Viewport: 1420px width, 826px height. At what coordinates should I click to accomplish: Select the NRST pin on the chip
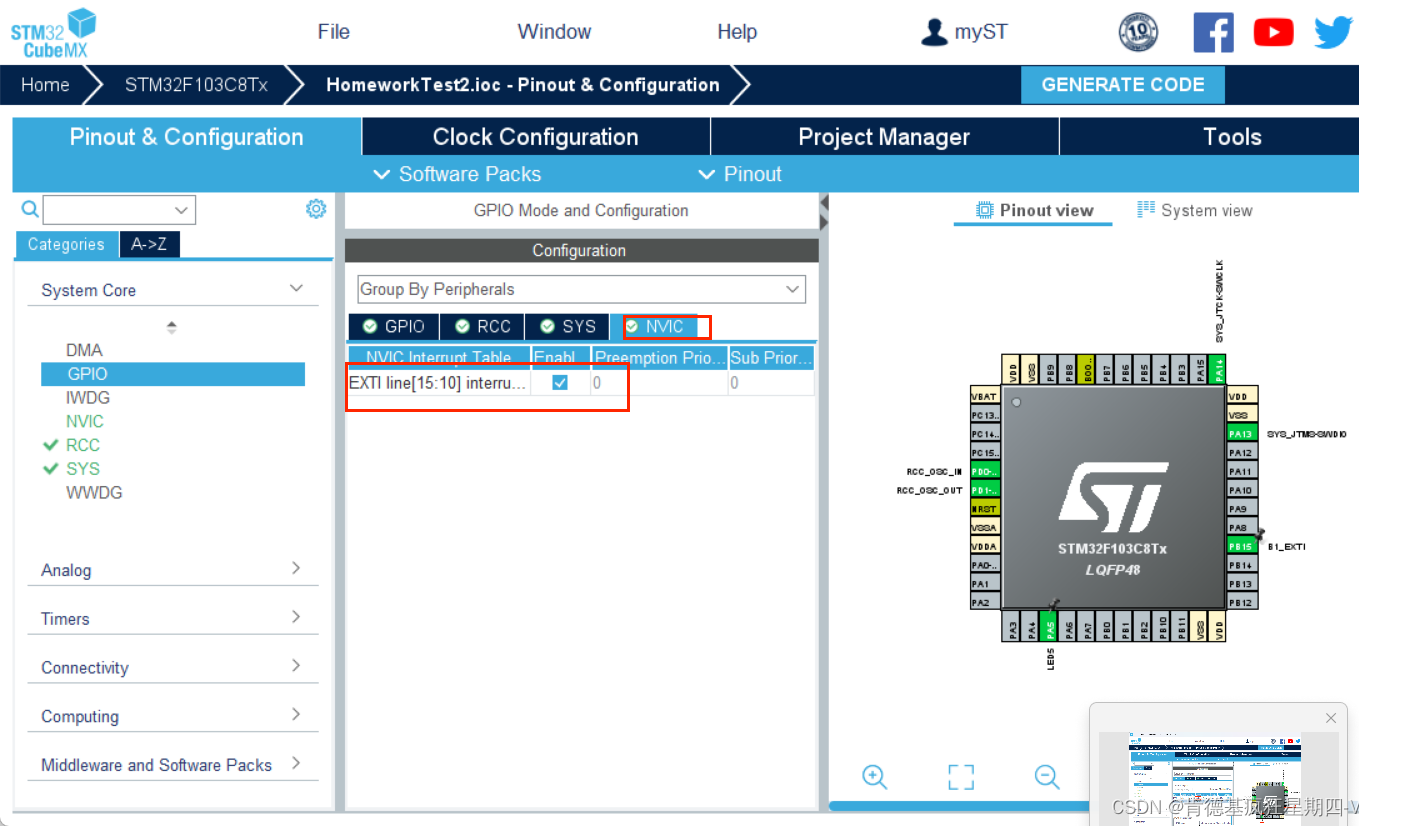click(x=985, y=508)
